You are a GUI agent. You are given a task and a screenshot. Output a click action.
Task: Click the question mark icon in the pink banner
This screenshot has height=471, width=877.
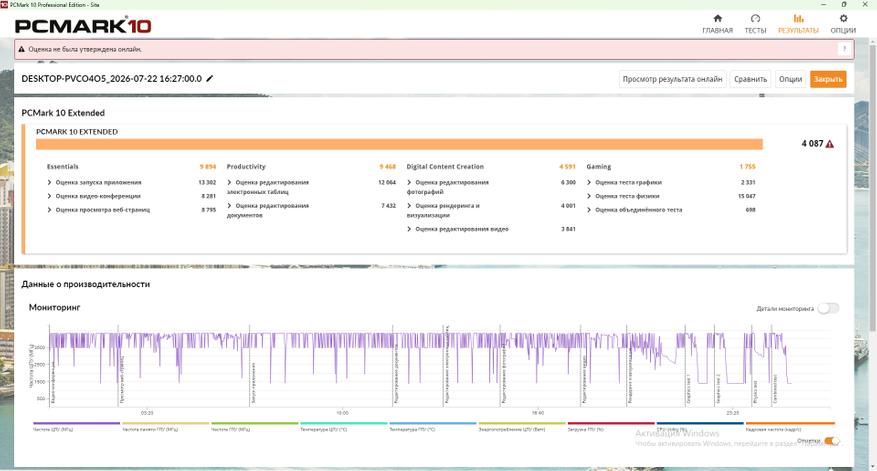[x=845, y=49]
